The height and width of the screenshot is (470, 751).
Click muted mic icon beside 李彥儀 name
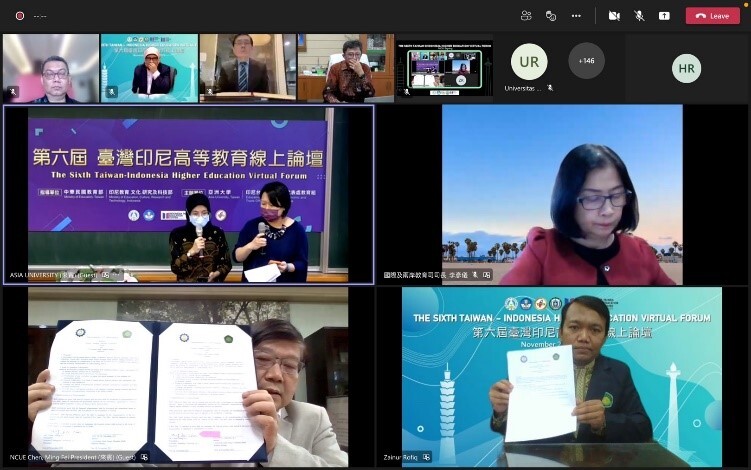(475, 275)
